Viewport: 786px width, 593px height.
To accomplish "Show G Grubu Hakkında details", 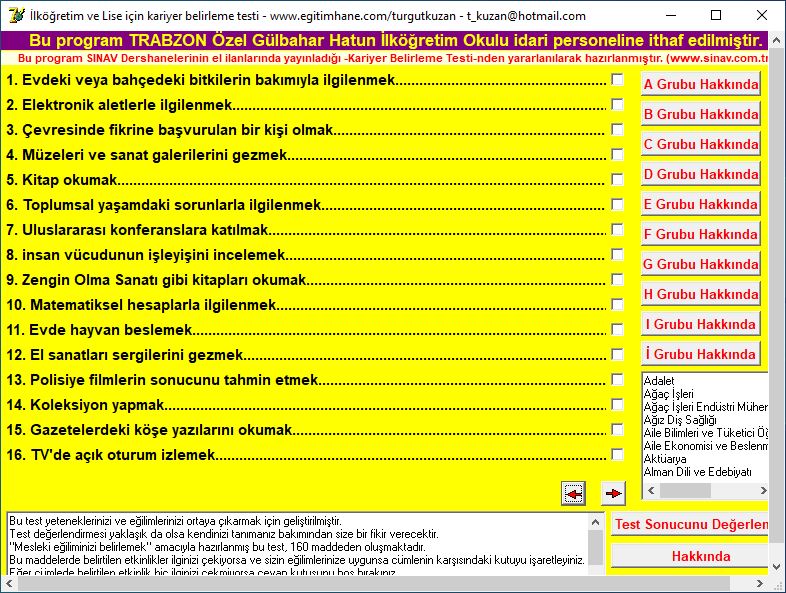I will pos(701,264).
